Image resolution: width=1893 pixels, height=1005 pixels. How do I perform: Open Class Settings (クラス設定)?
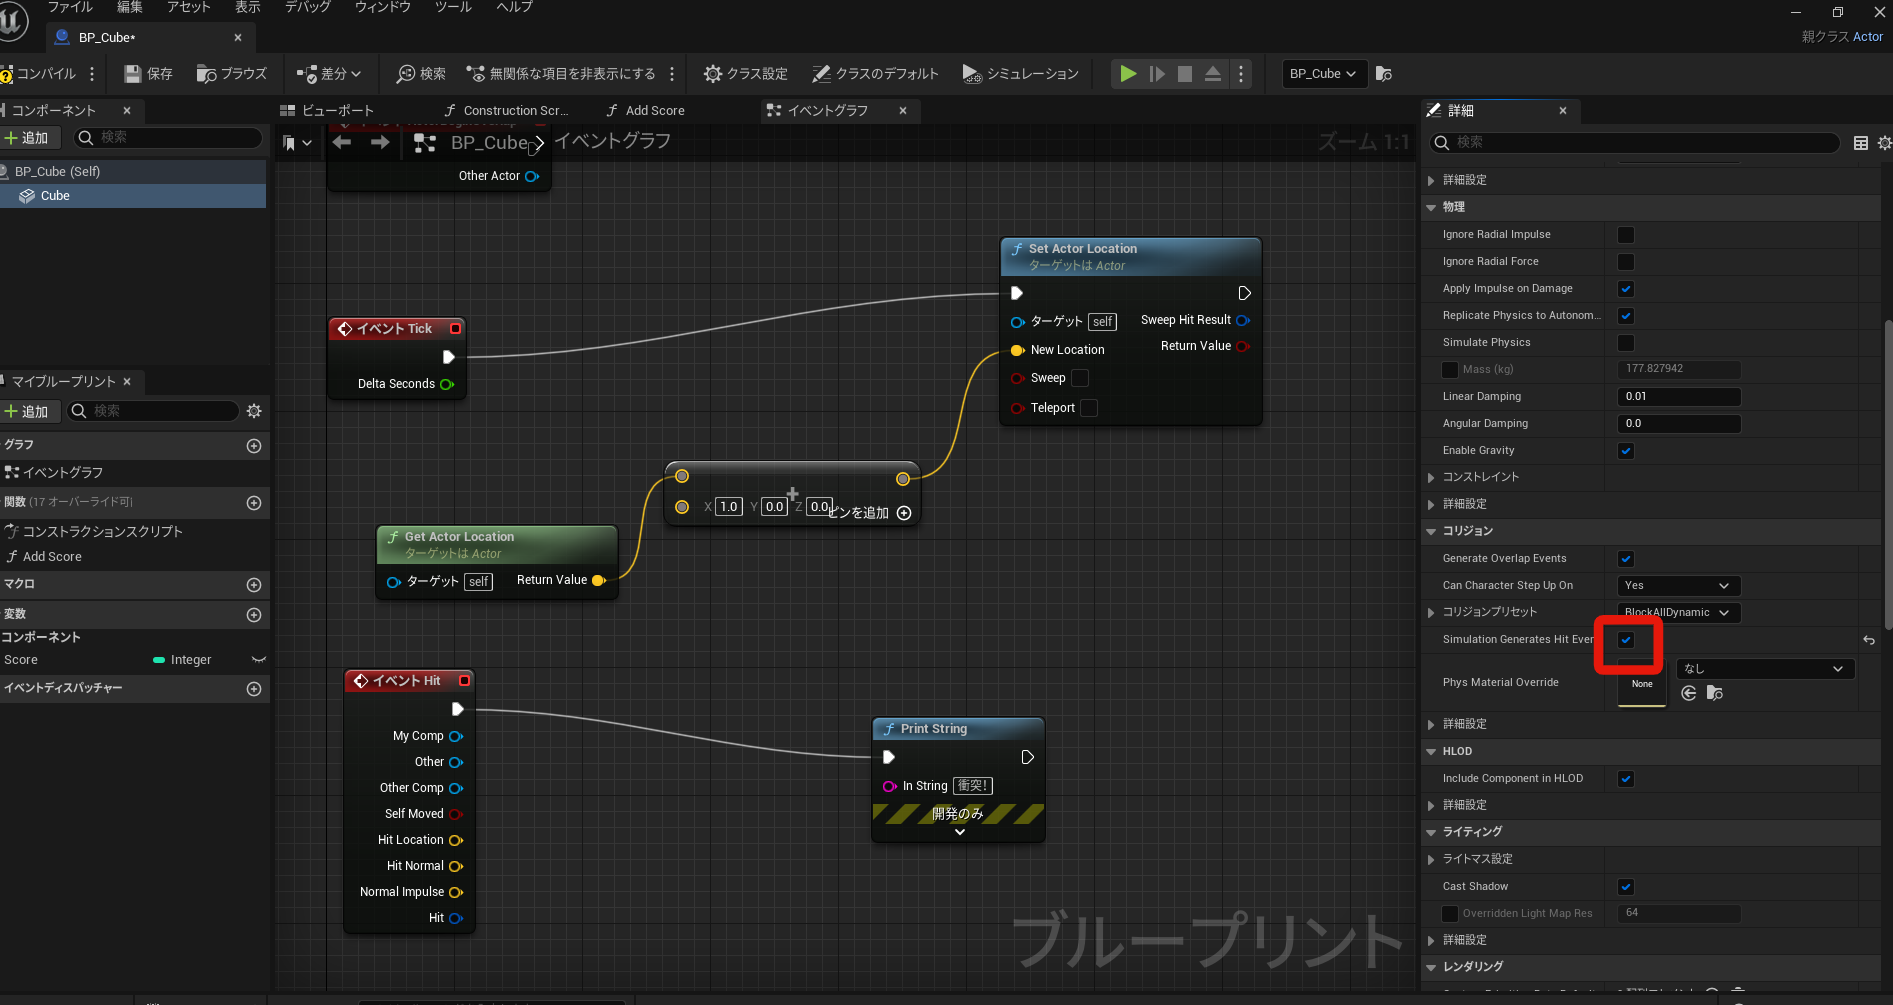coord(746,74)
